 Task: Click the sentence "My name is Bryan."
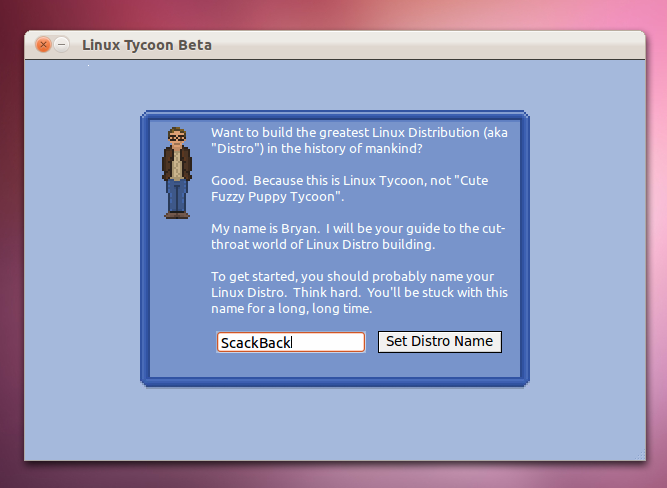(265, 228)
